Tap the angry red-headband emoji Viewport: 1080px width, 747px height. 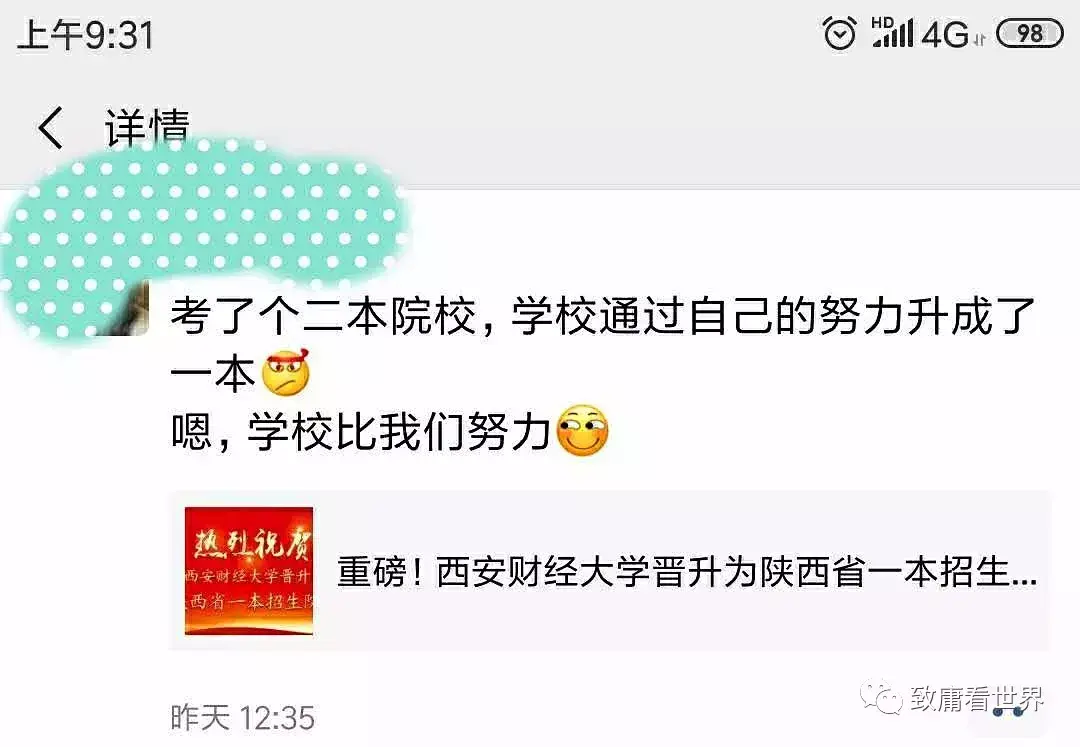point(287,372)
